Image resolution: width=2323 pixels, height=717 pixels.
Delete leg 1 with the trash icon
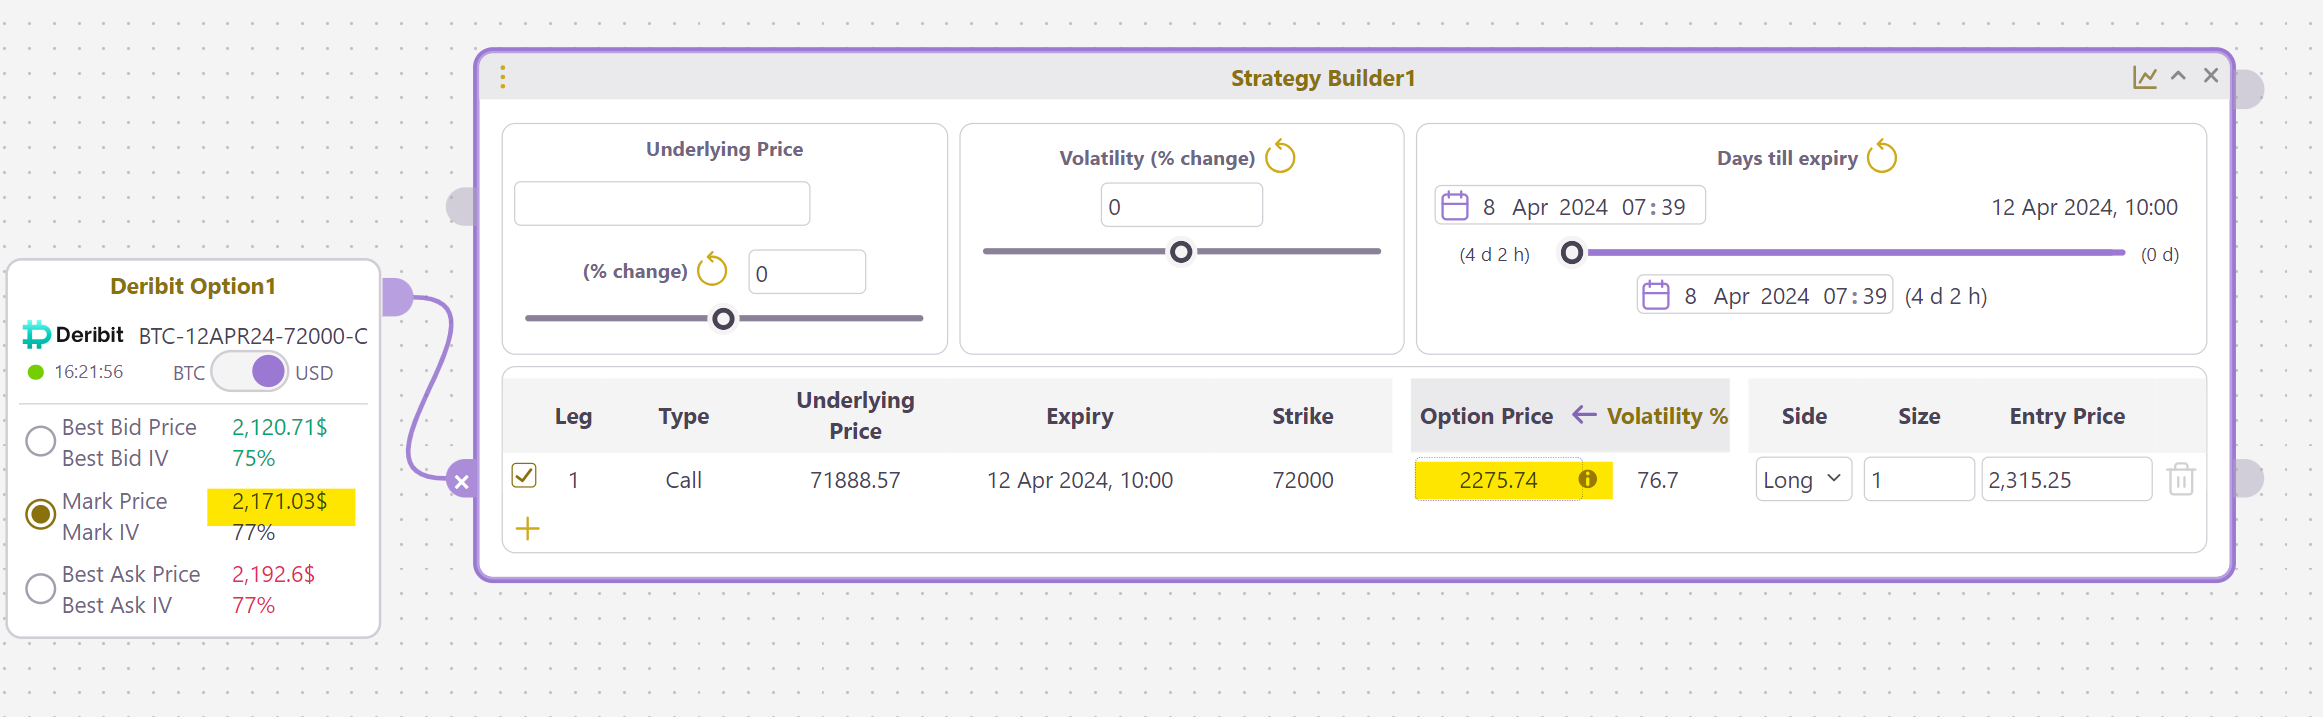coord(2181,480)
